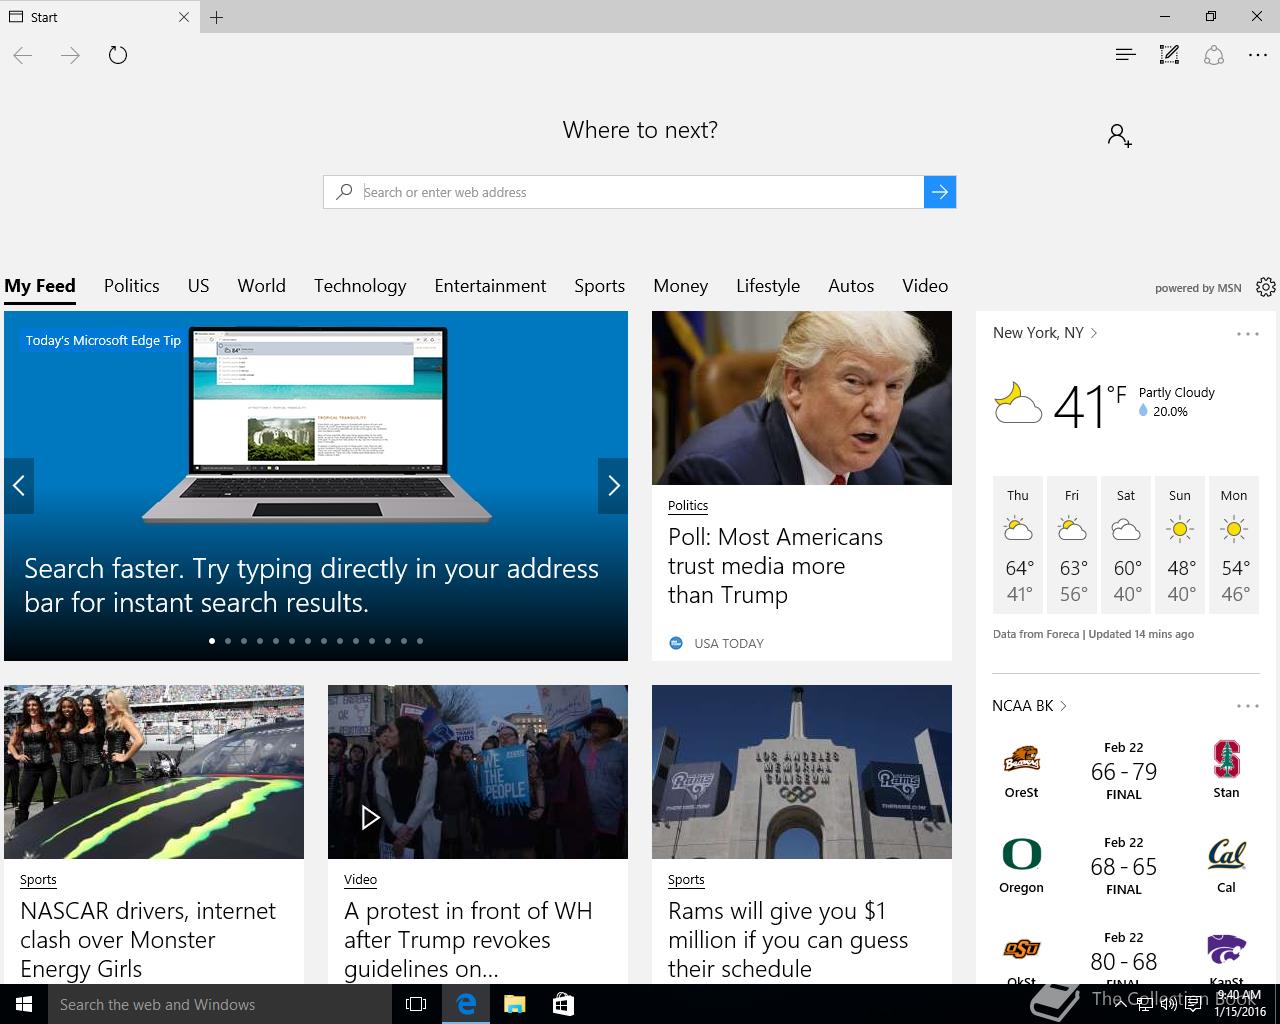Open the Poll: Most Americans trust media headline
1280x1024 pixels.
click(x=775, y=566)
